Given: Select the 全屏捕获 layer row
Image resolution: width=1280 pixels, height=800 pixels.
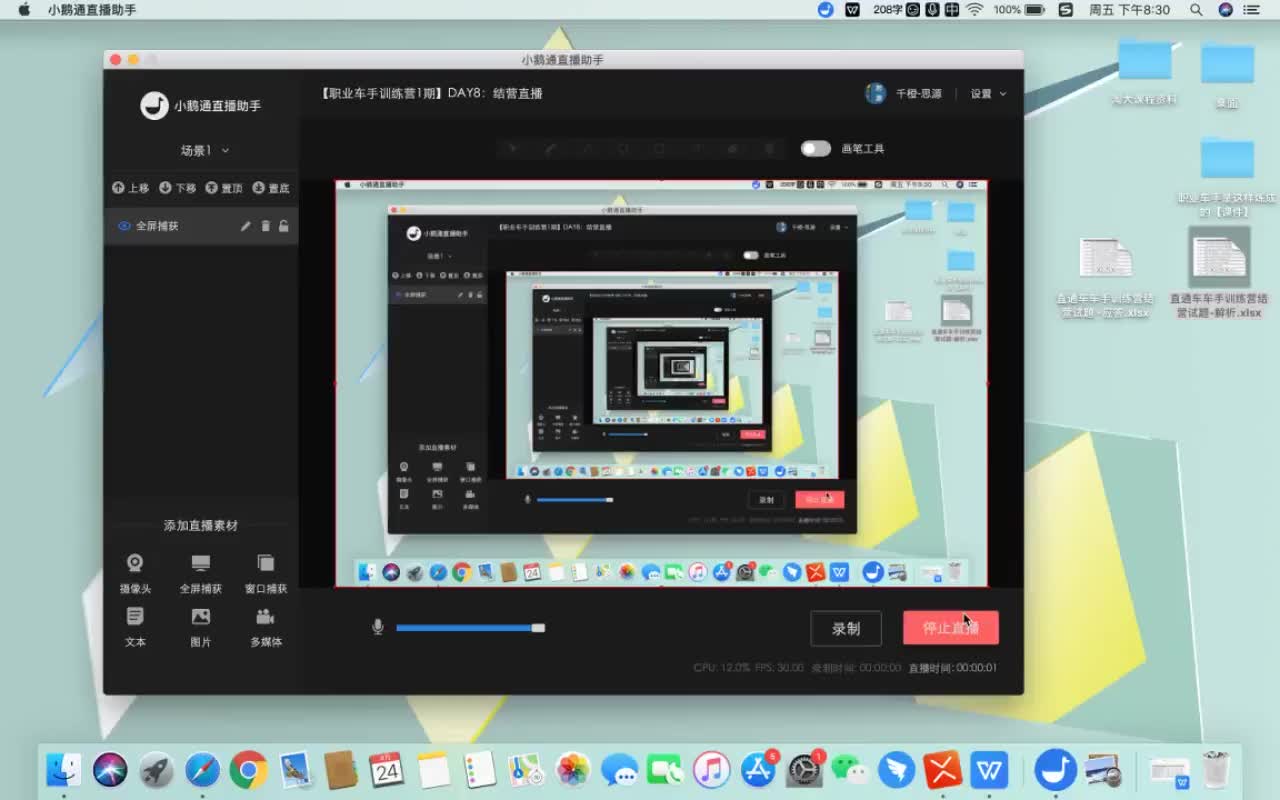Looking at the screenshot, I should [201, 226].
